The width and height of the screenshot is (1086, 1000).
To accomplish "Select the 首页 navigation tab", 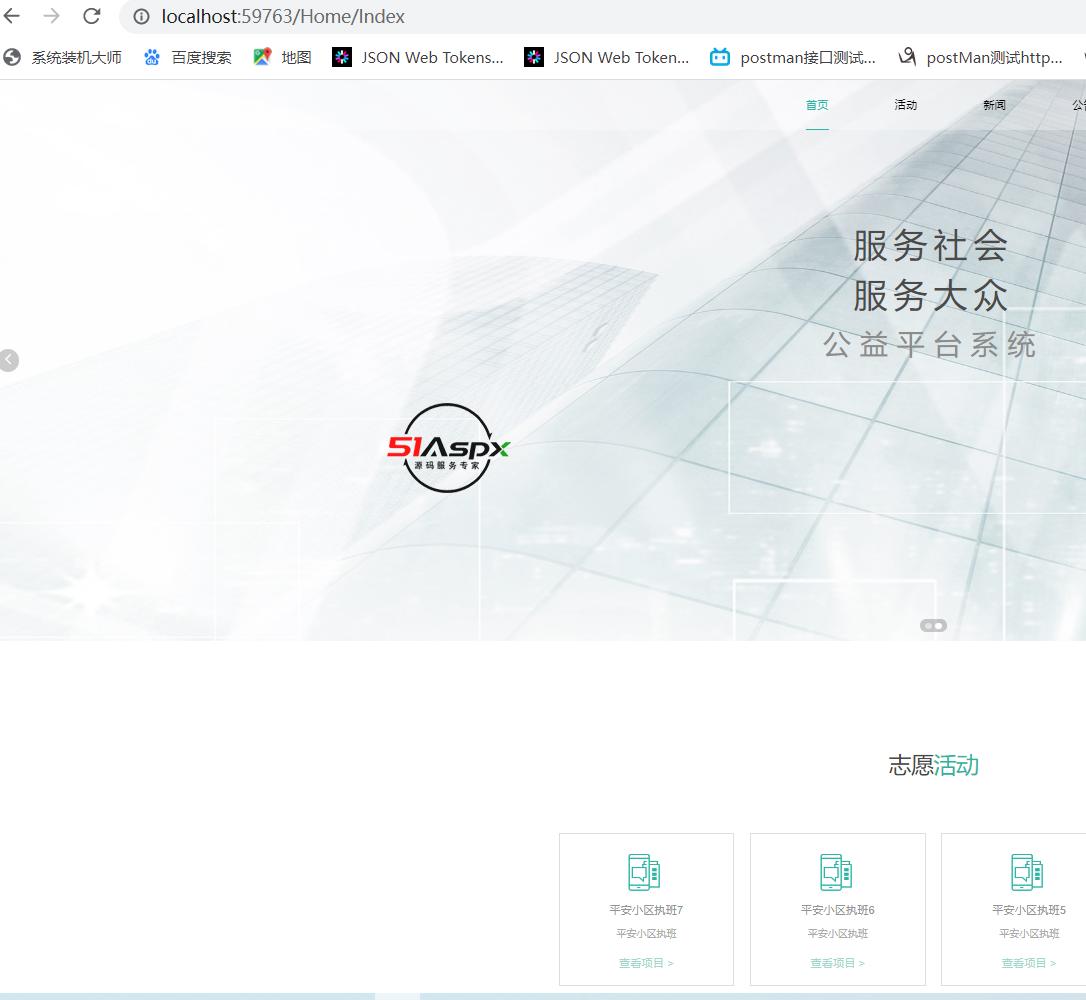I will click(x=817, y=105).
